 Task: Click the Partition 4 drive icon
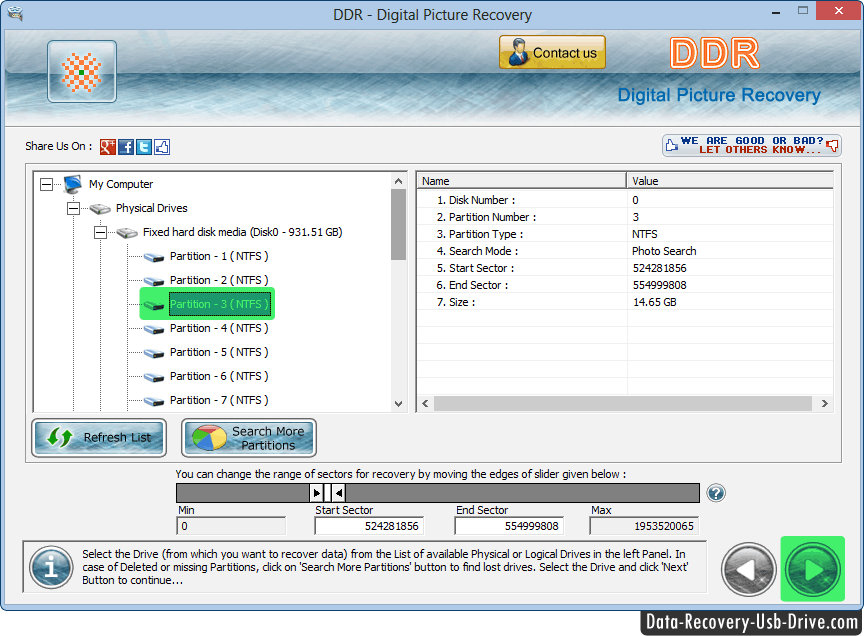click(x=154, y=329)
